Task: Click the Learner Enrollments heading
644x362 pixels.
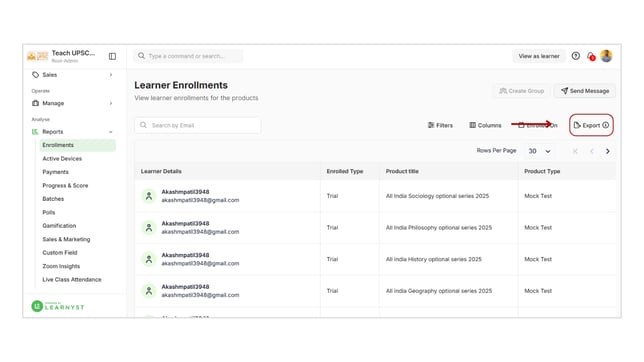Action: (x=181, y=85)
